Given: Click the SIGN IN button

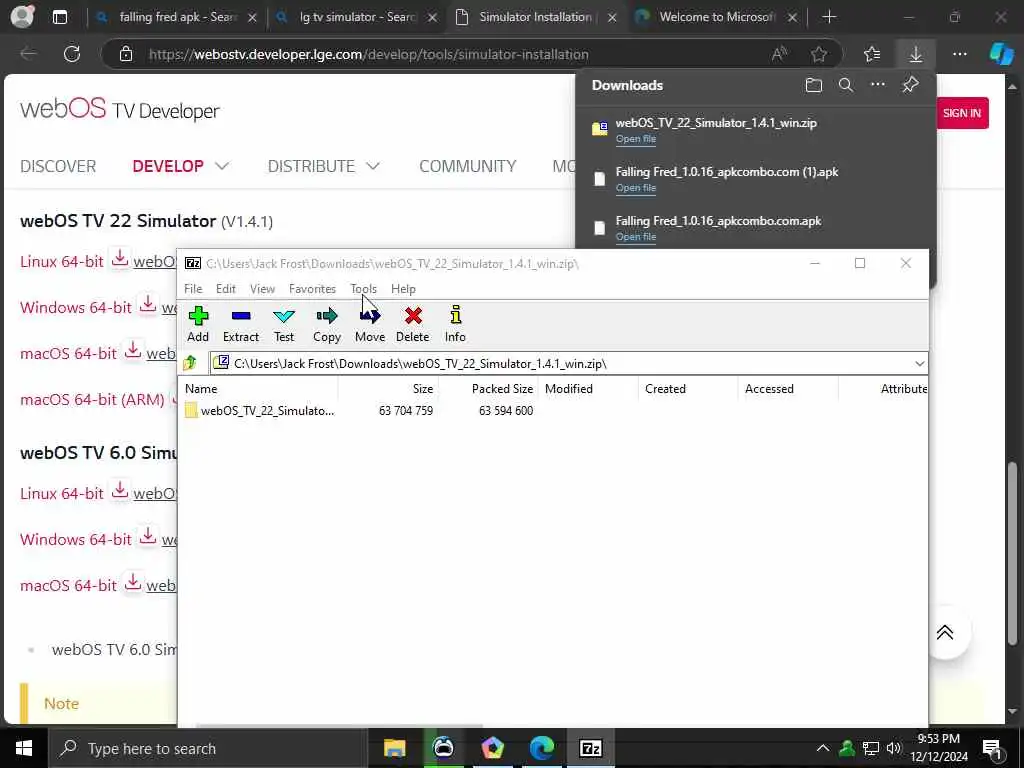Looking at the screenshot, I should (x=962, y=113).
